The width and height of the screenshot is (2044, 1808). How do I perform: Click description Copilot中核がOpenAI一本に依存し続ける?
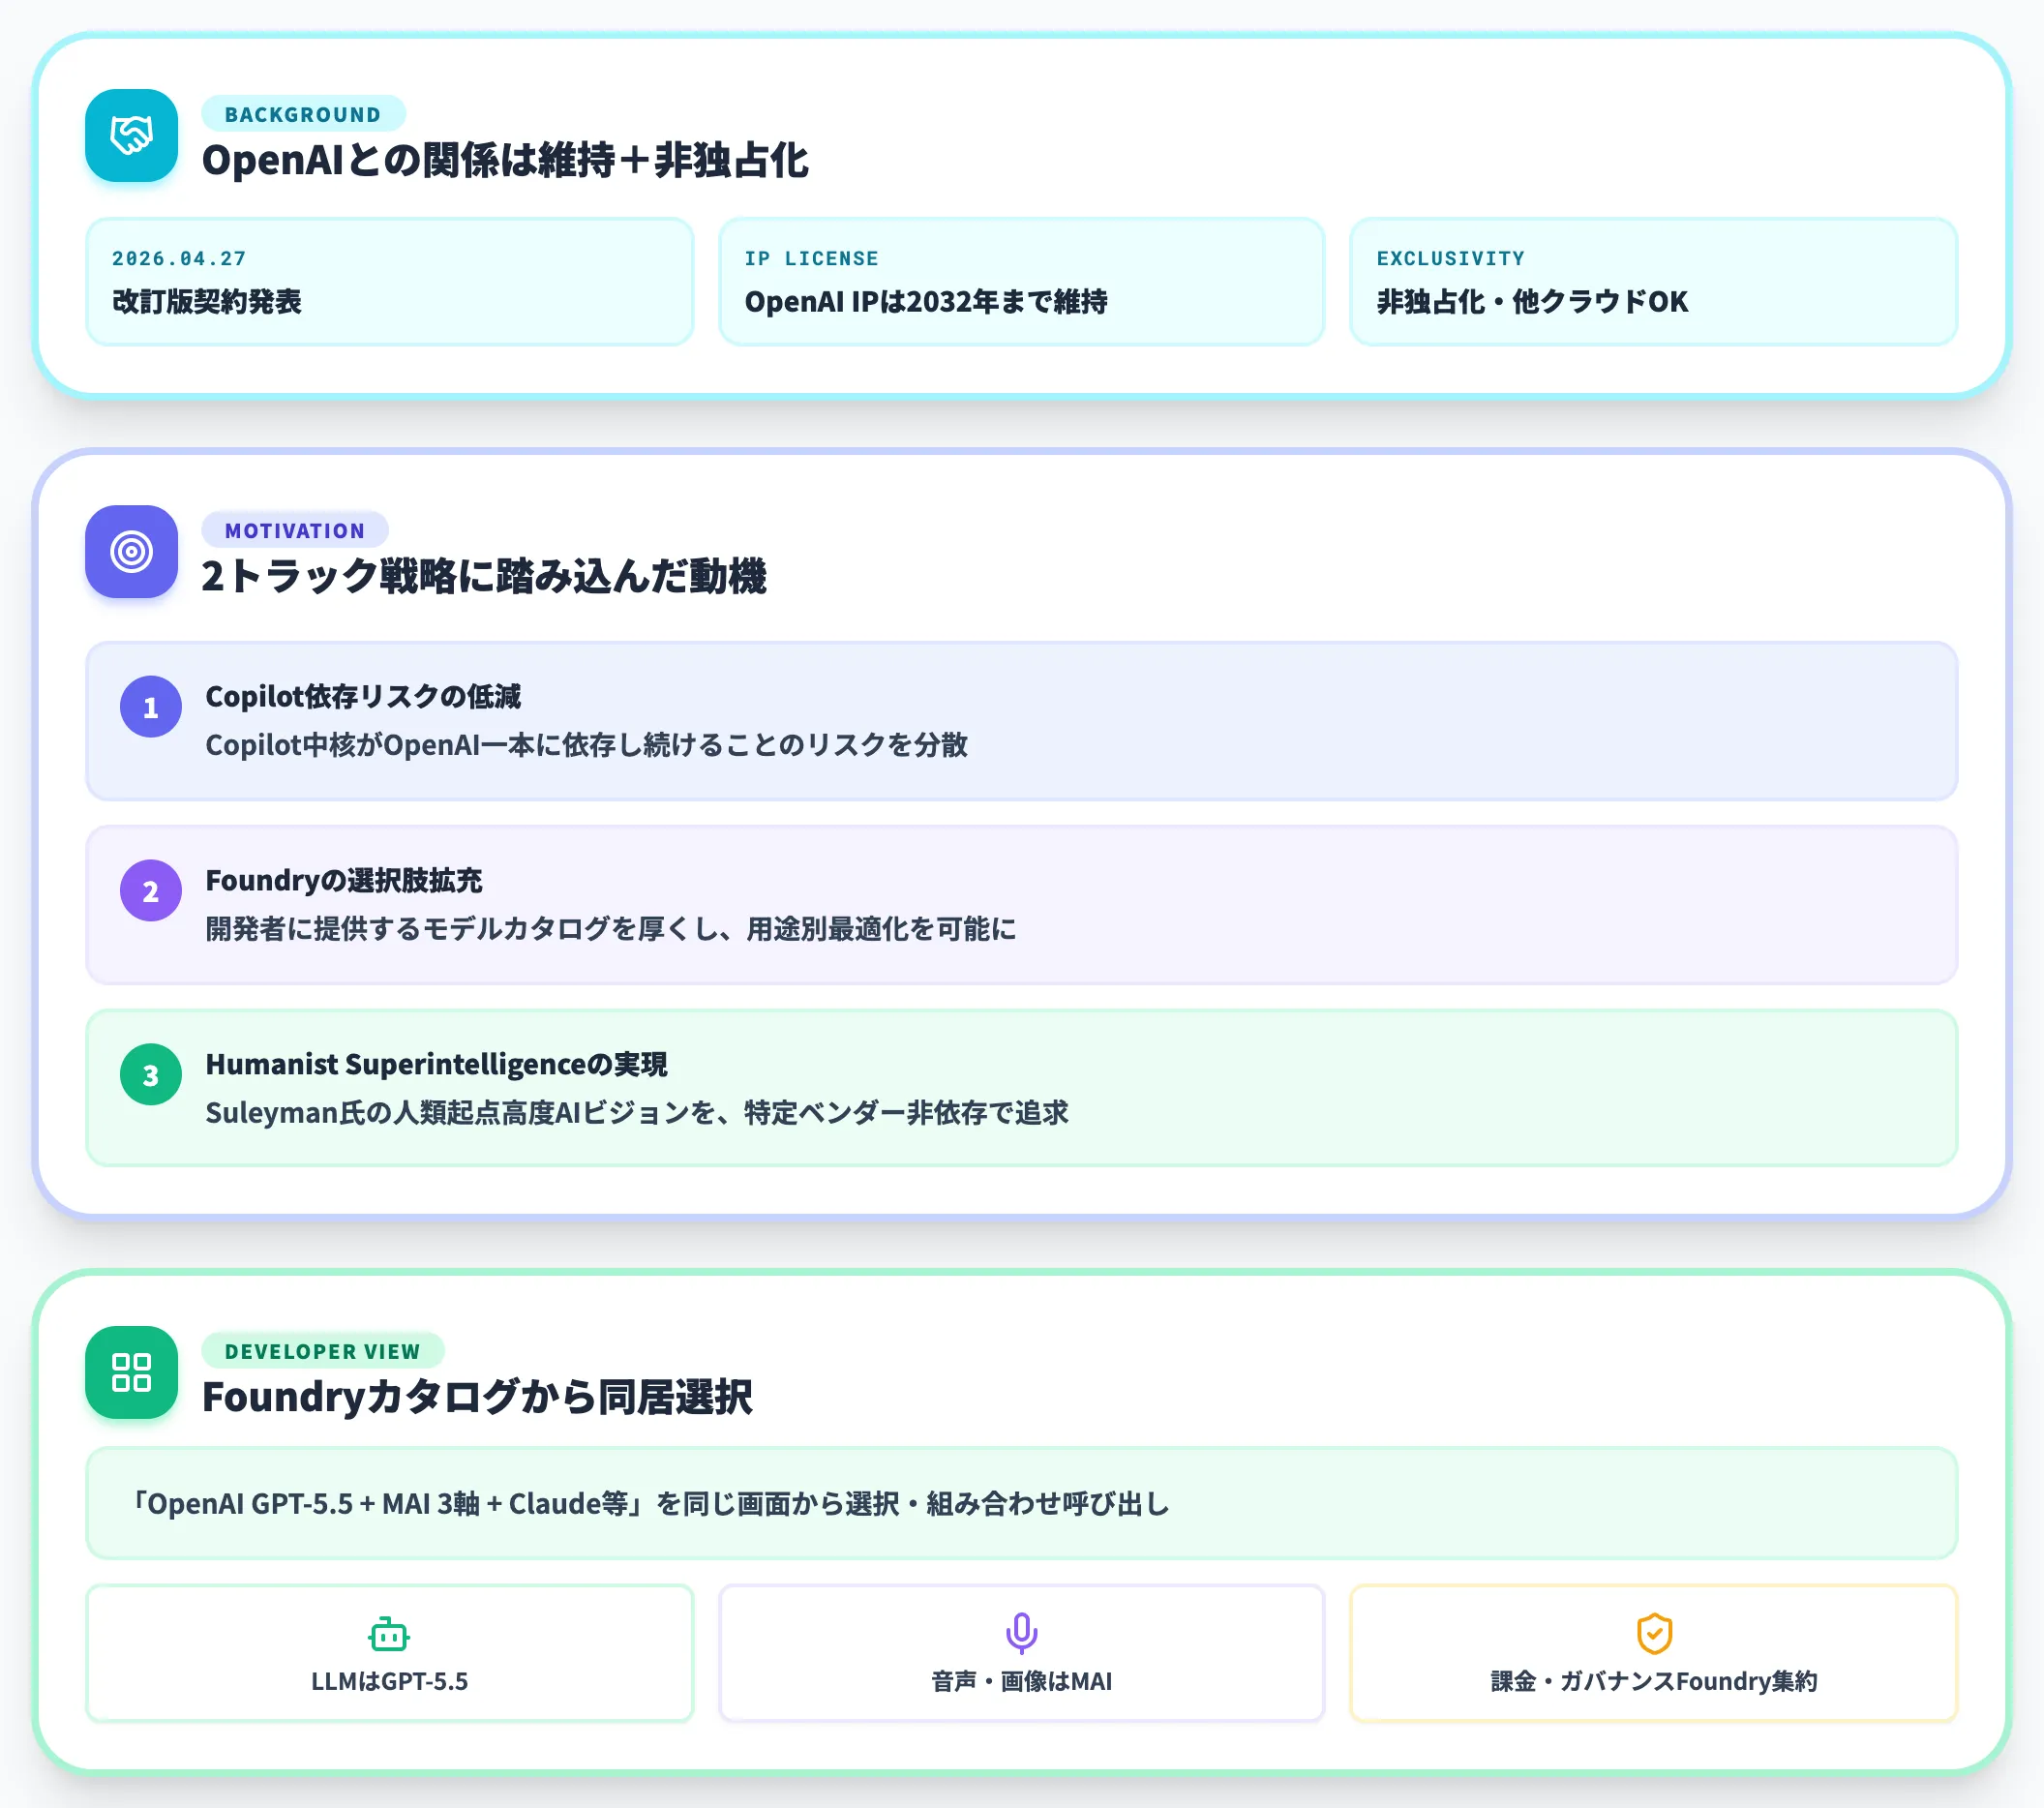pyautogui.click(x=586, y=744)
